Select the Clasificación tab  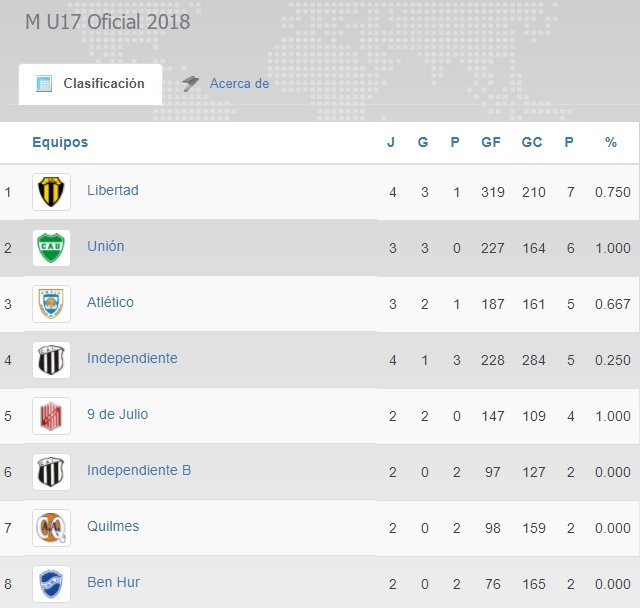90,84
